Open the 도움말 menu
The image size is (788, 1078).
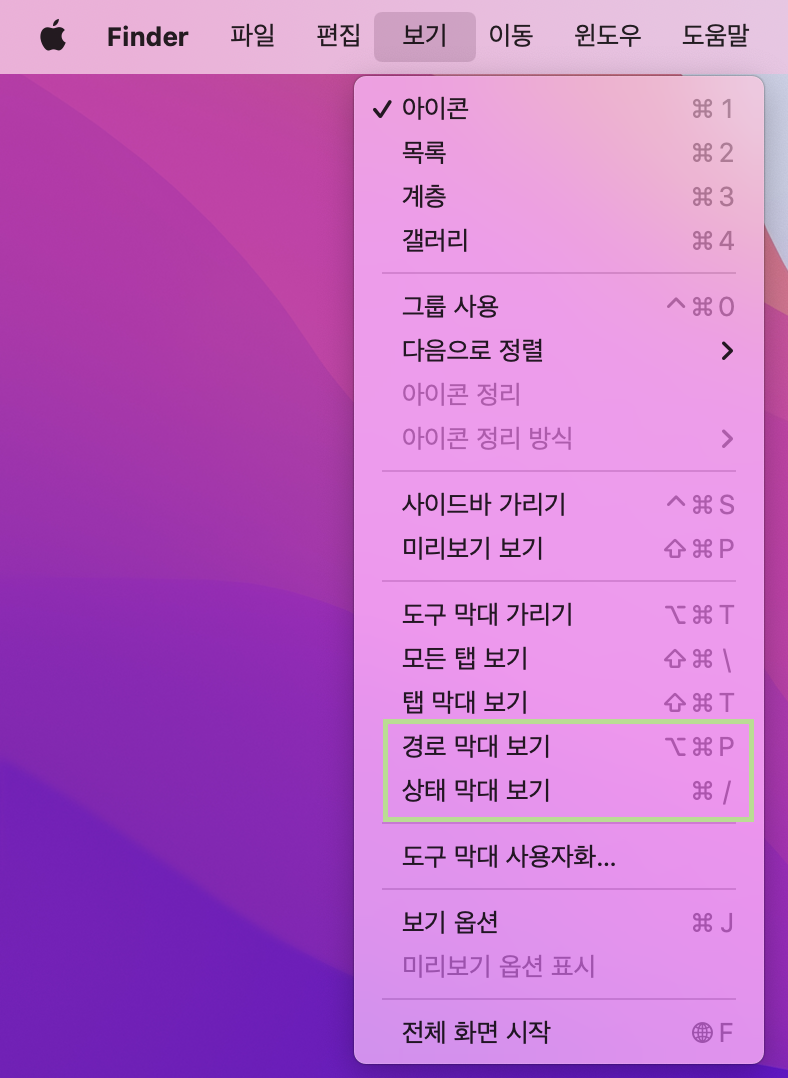click(715, 36)
